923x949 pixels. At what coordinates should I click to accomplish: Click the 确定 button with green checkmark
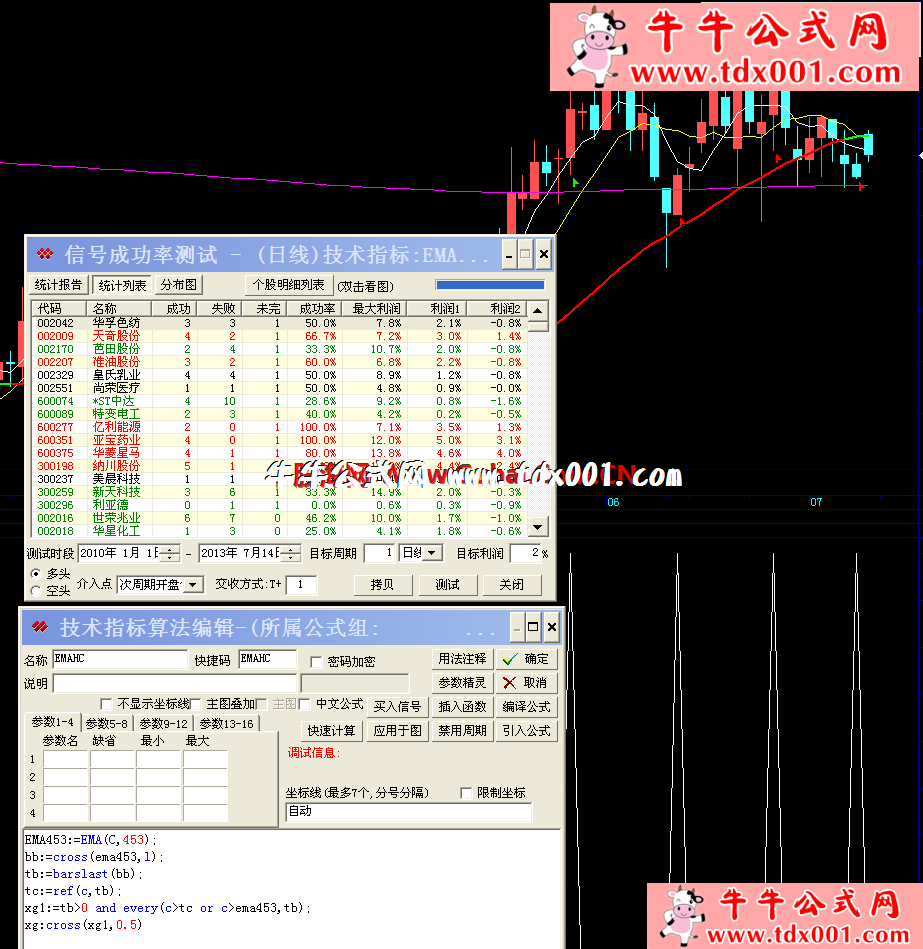(526, 659)
